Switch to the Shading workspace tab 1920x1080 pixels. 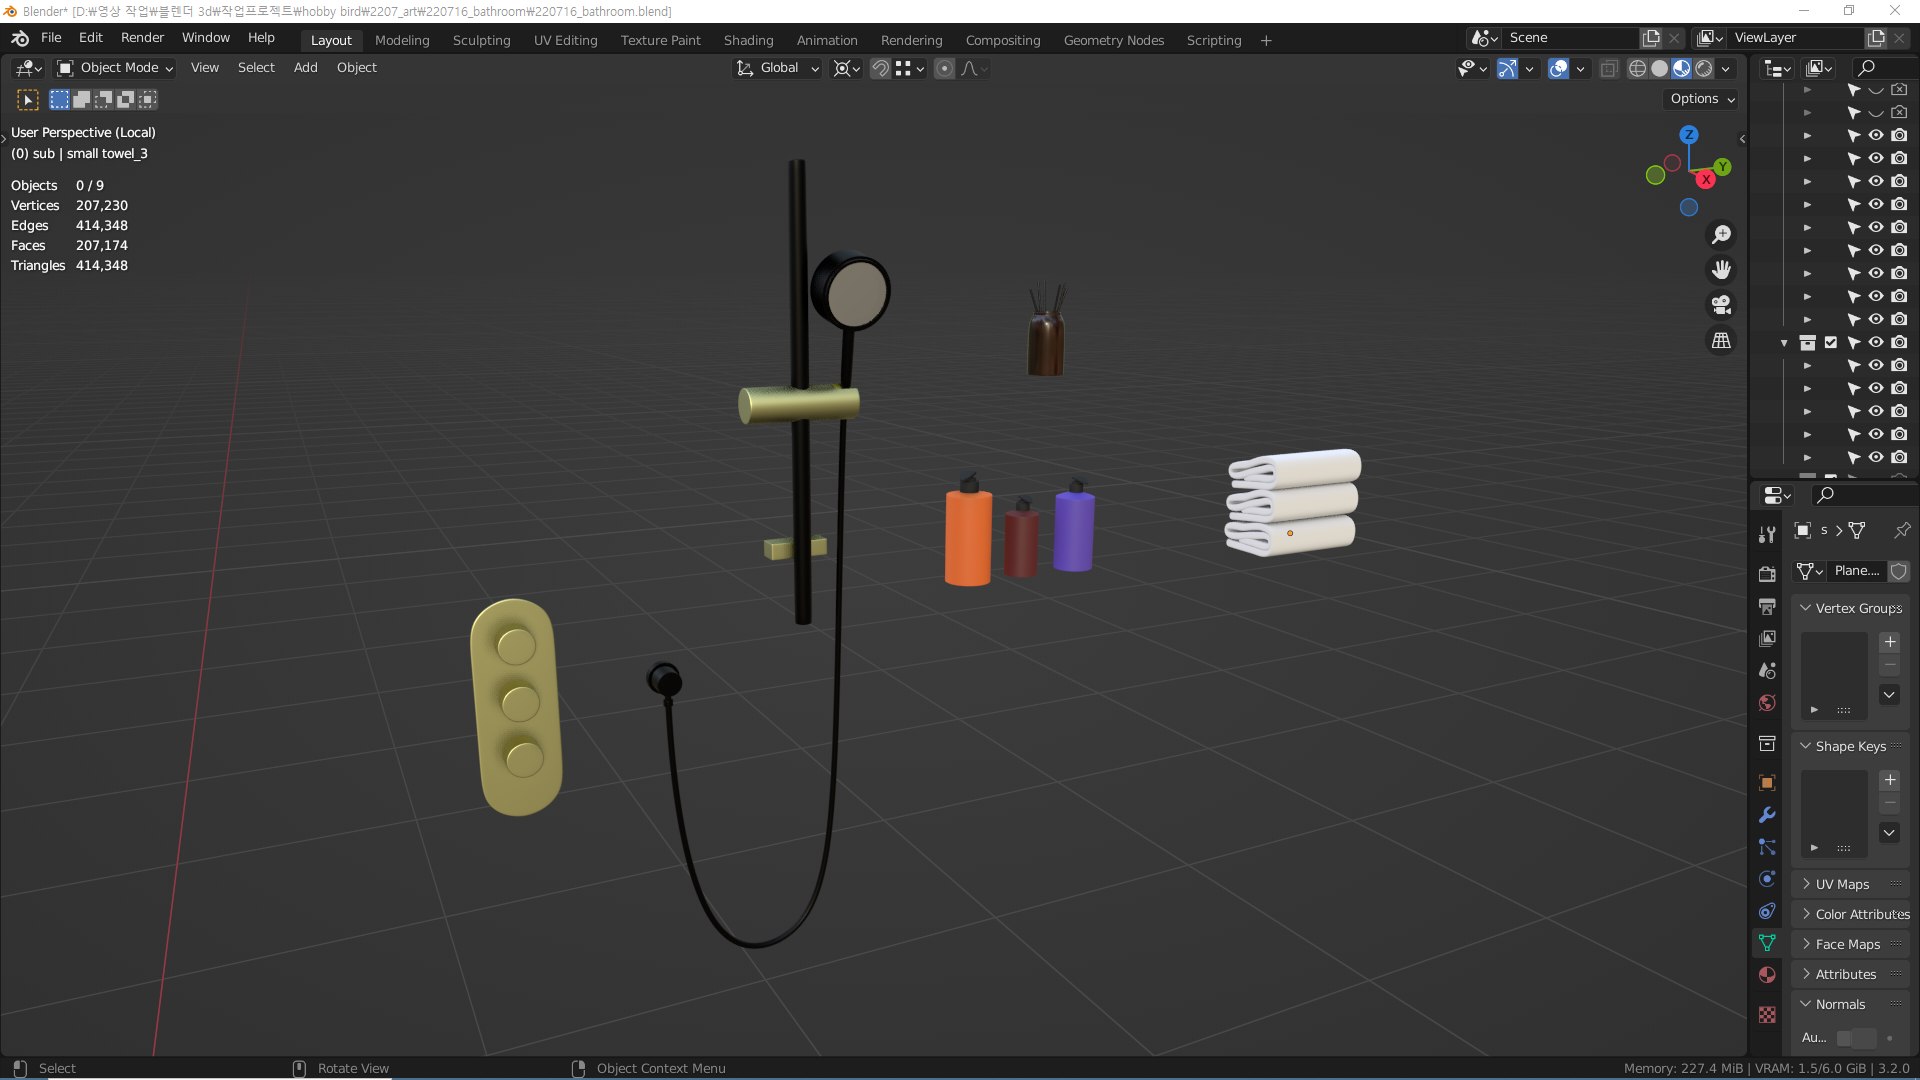tap(748, 40)
